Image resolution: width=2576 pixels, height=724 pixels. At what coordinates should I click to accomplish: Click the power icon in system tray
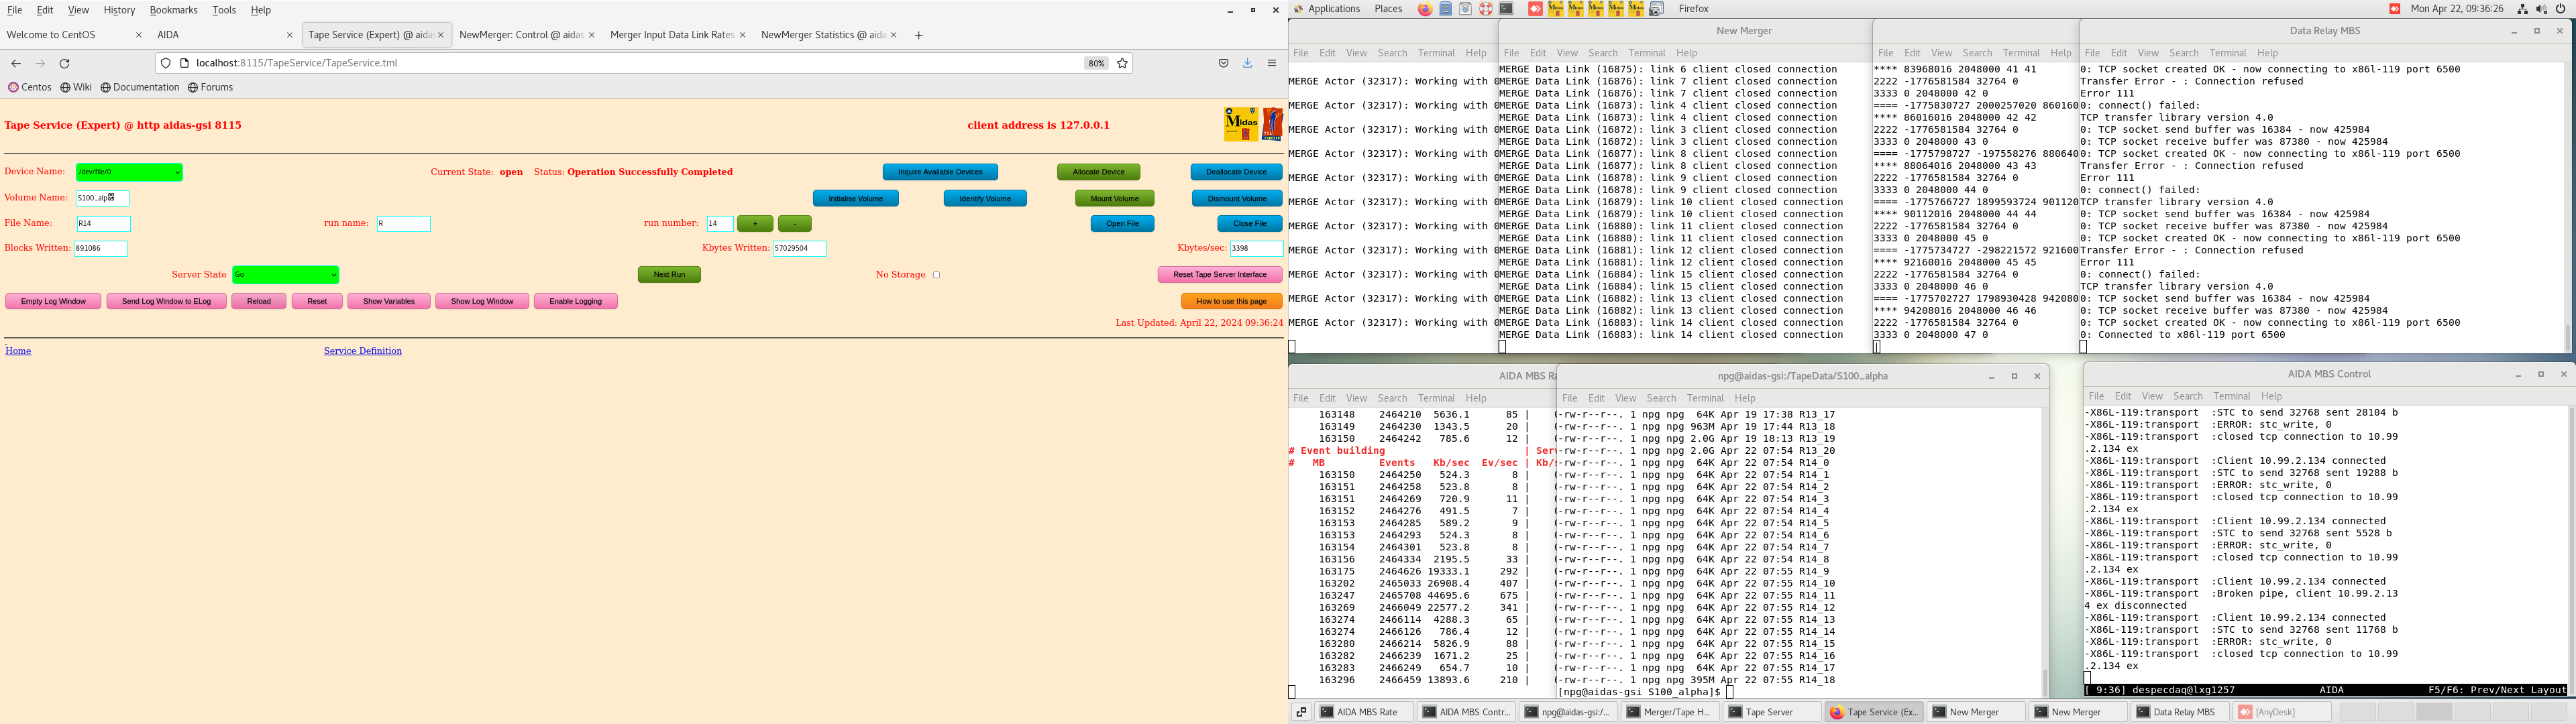pos(2561,9)
